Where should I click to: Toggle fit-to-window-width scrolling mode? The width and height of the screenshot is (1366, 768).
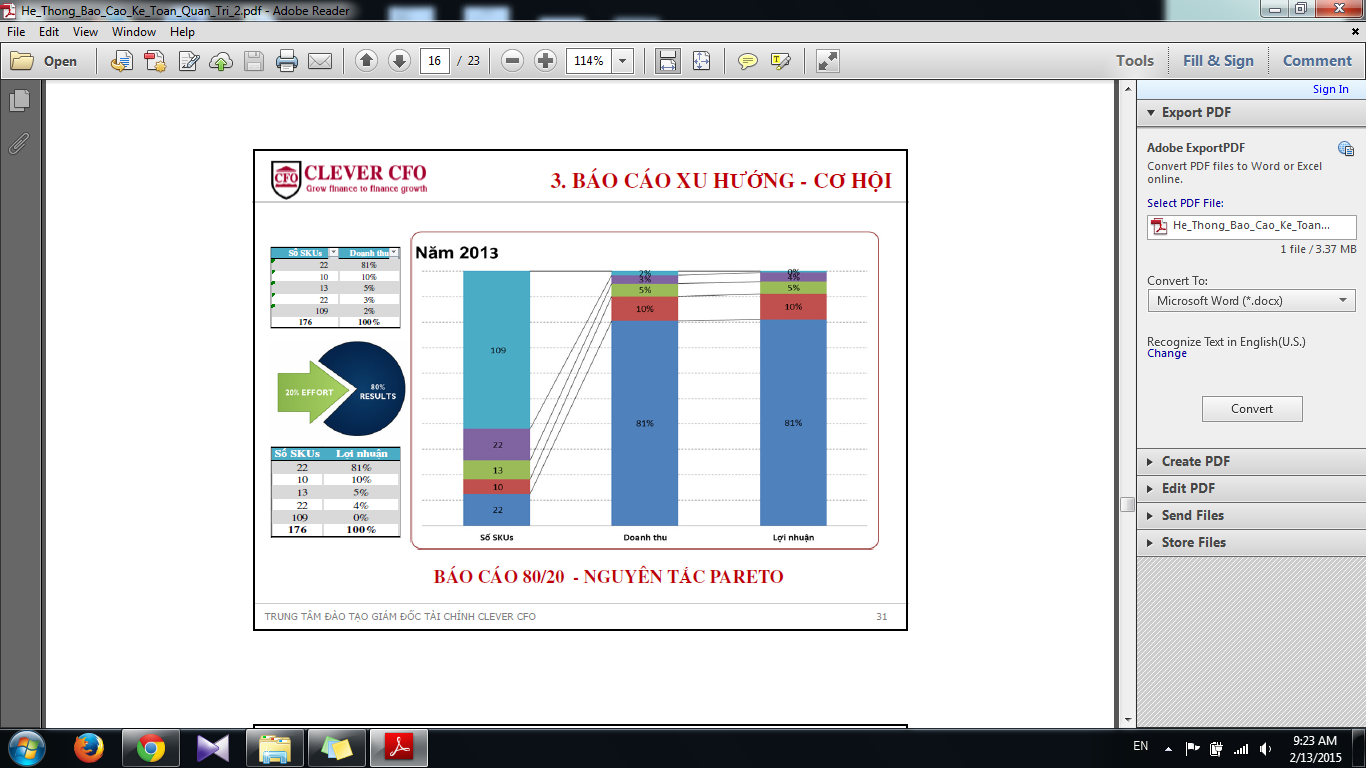coord(668,61)
